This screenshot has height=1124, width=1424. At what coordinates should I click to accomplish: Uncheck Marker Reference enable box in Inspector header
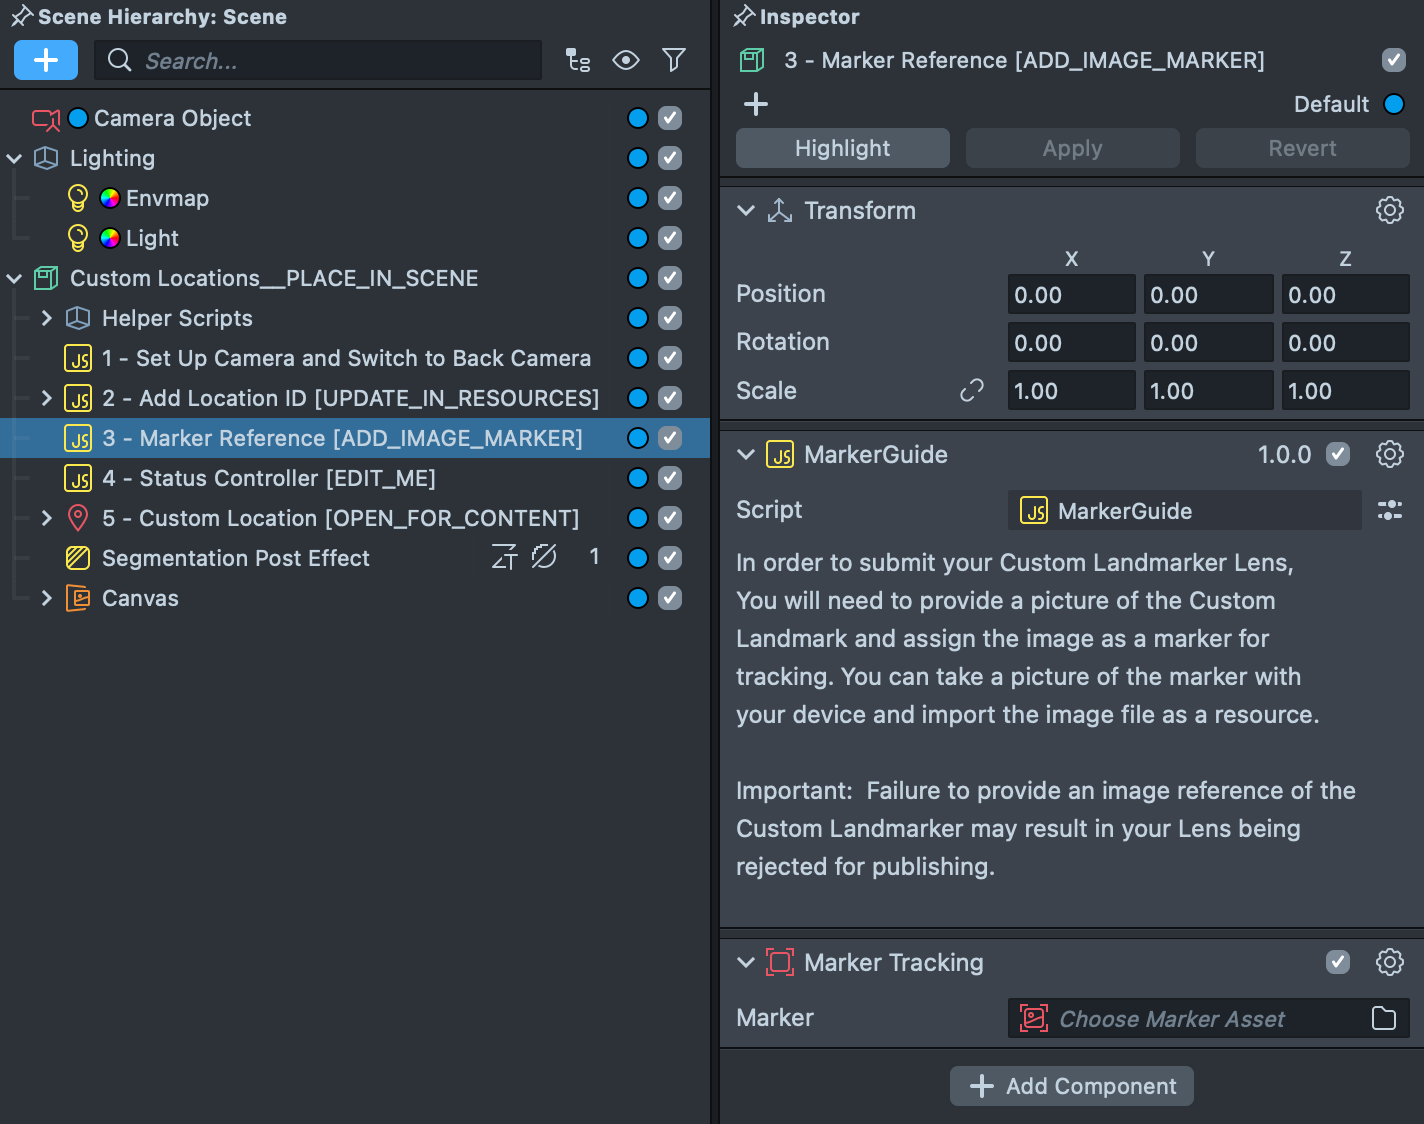click(x=1394, y=60)
